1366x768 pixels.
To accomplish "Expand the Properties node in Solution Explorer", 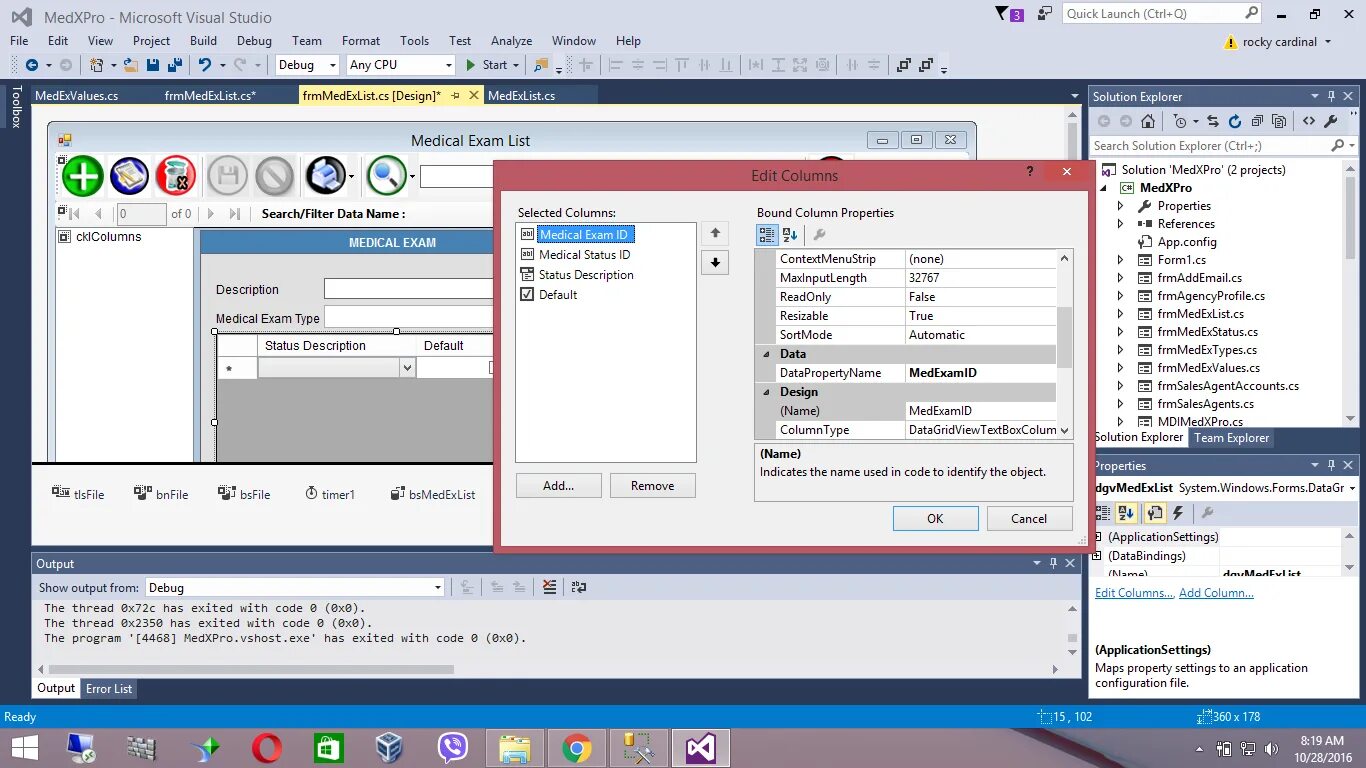I will tap(1121, 206).
